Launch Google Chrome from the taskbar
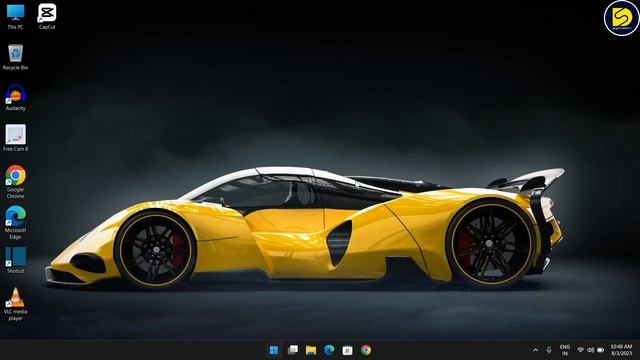Image resolution: width=640 pixels, height=360 pixels. click(366, 350)
